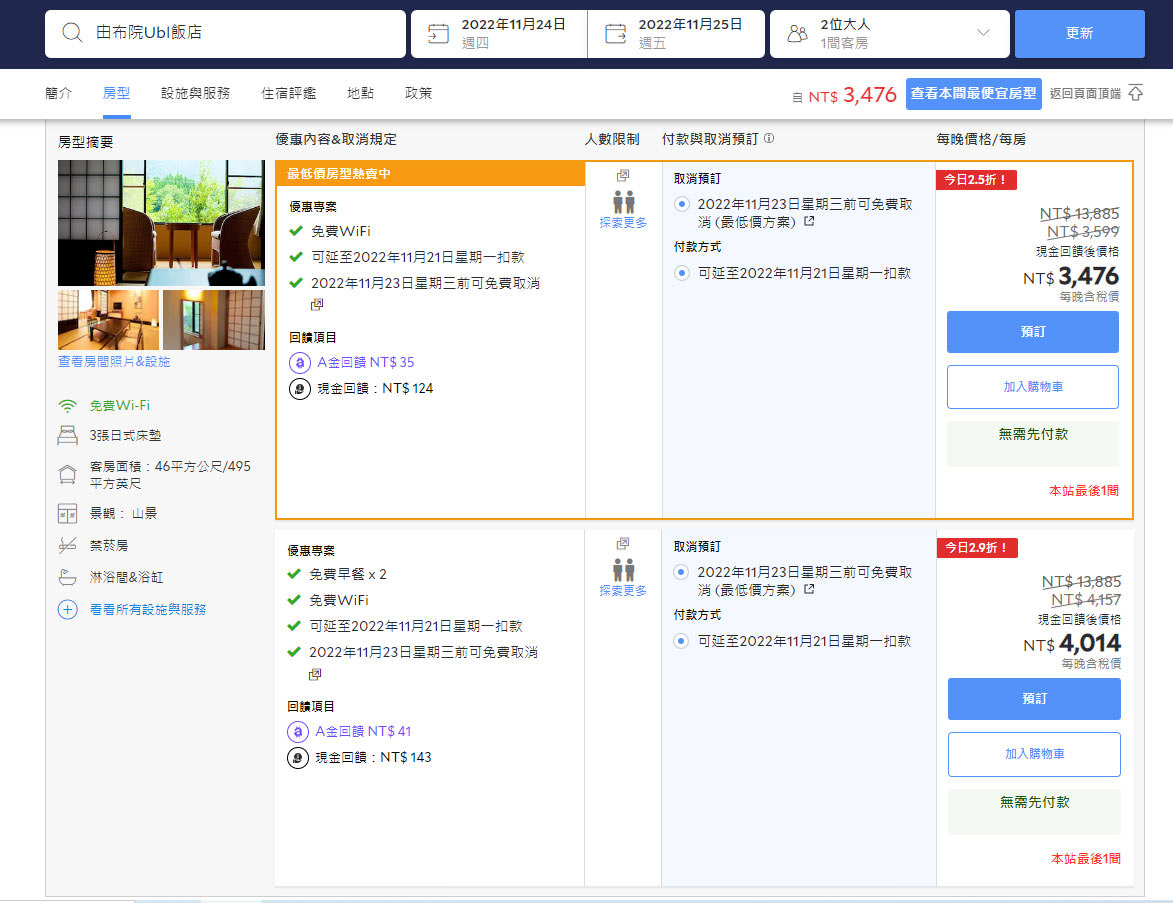1173x903 pixels.
Task: Click the large room photo thumbnail
Action: [160, 223]
